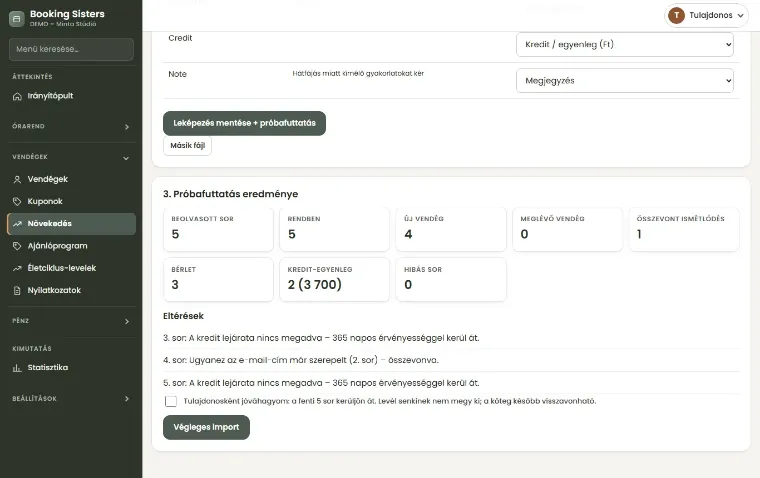Click the Kuponok tag icon
The image size is (760, 478).
pos(17,202)
